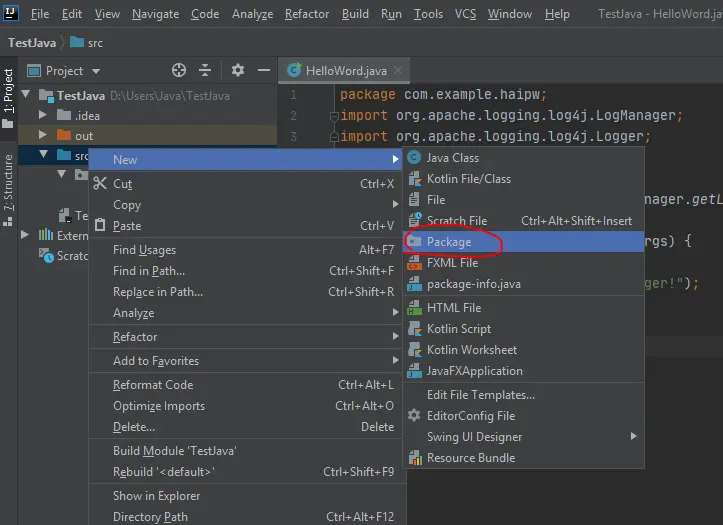Click the Kotlin Worksheet icon
723x525 pixels.
tap(415, 350)
